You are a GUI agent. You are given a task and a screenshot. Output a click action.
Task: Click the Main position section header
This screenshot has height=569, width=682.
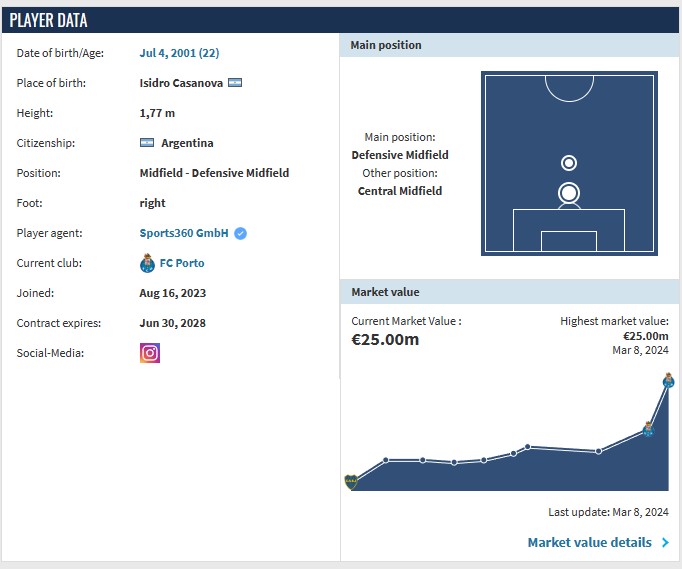[x=386, y=45]
